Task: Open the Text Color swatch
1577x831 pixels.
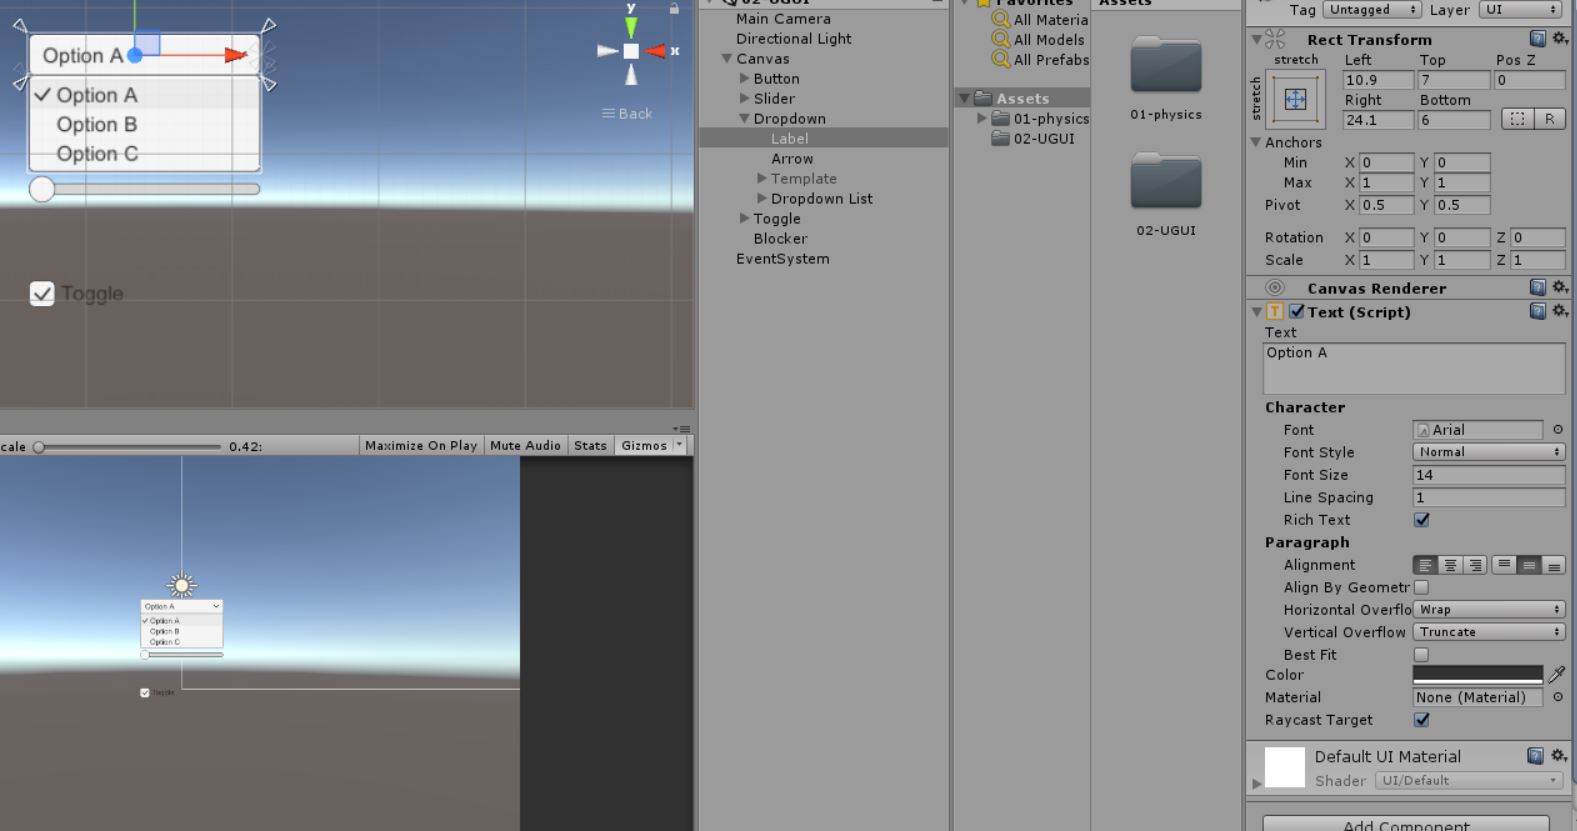Action: 1478,675
